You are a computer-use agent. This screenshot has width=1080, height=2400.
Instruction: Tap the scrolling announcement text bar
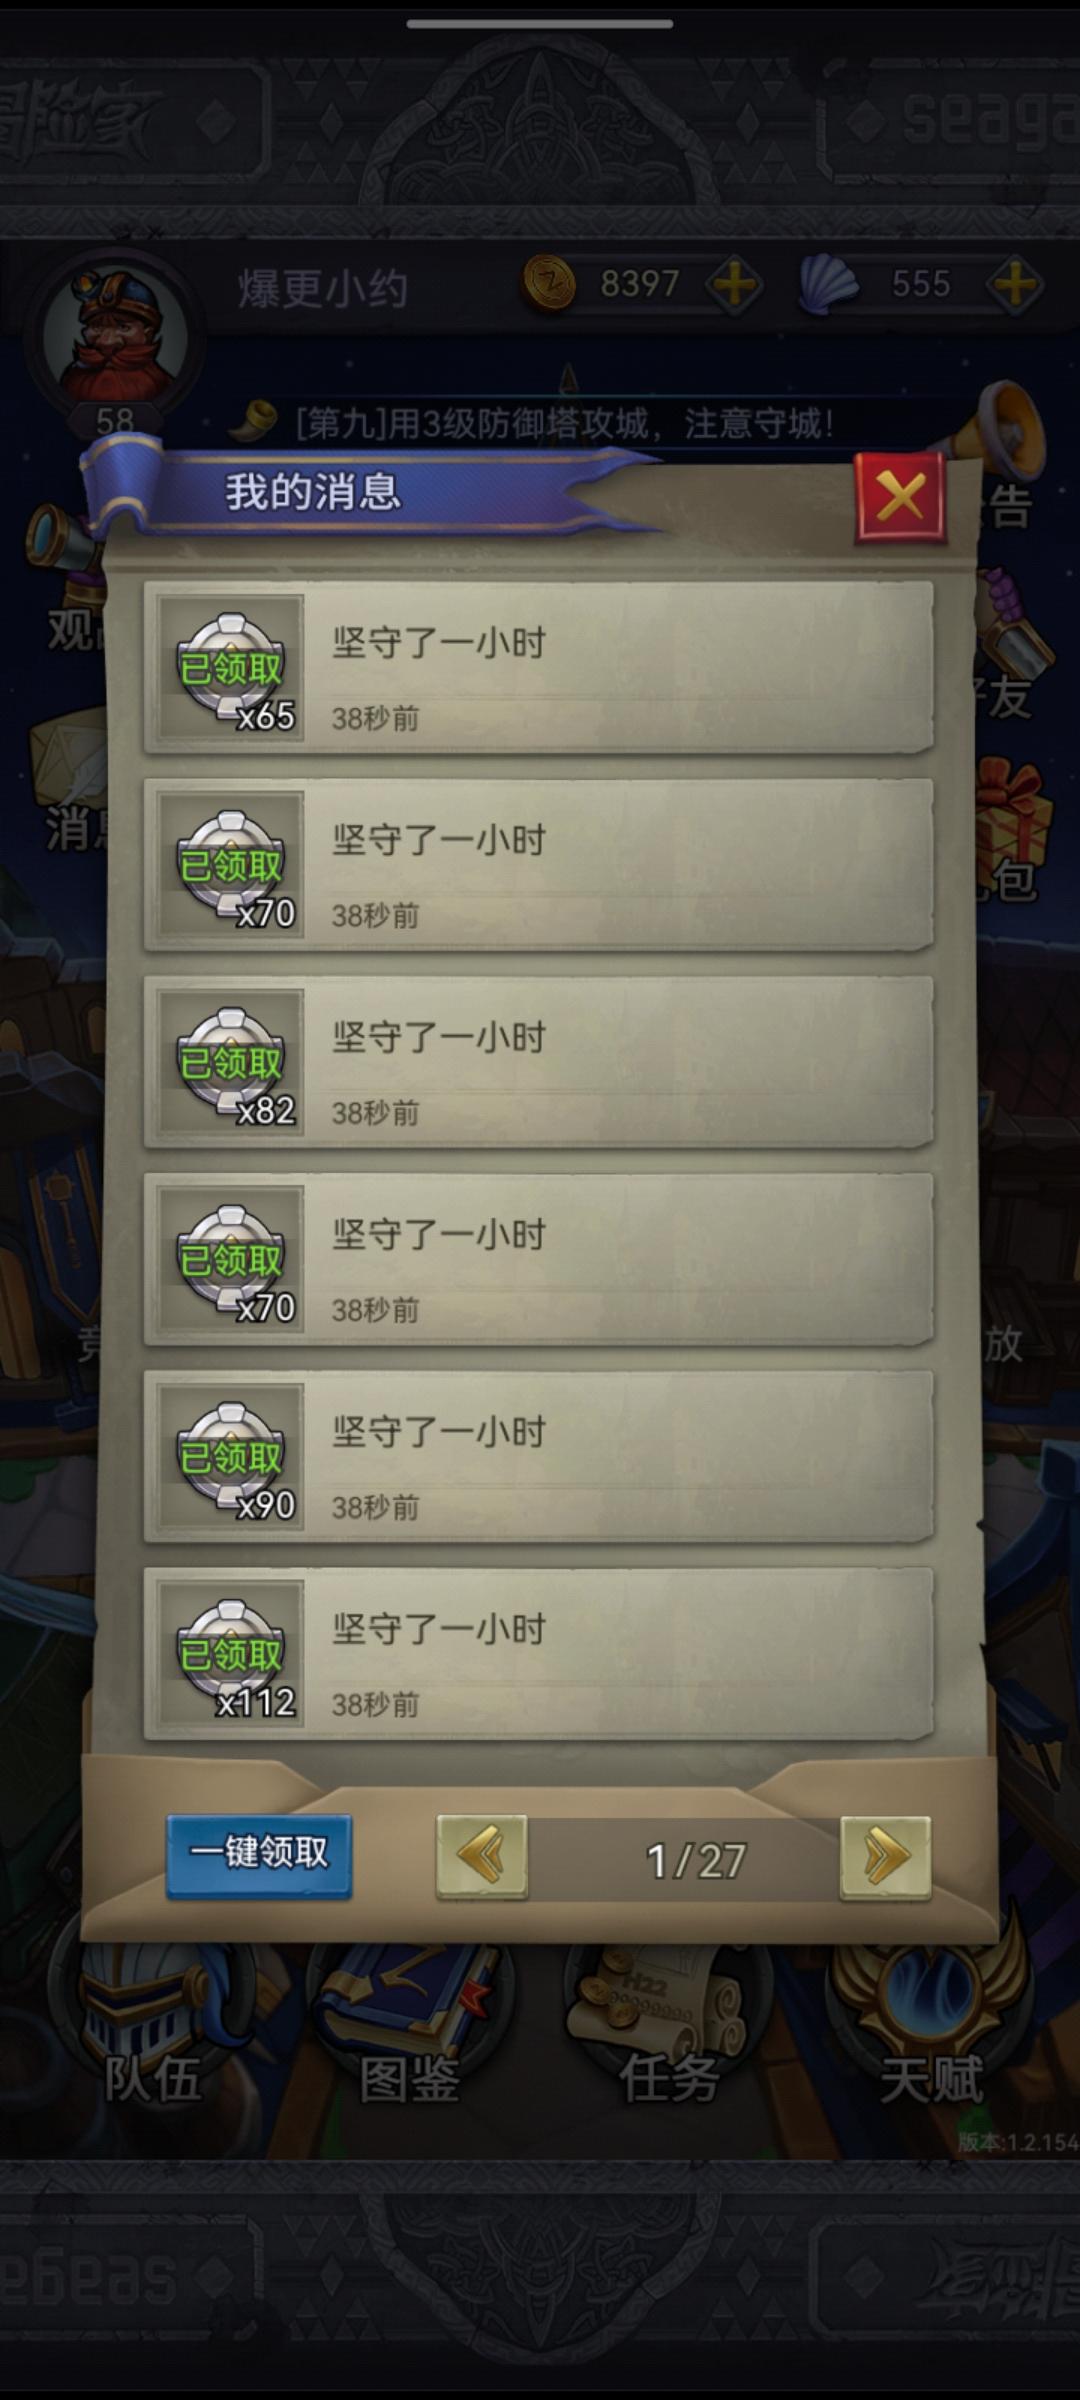pyautogui.click(x=565, y=424)
